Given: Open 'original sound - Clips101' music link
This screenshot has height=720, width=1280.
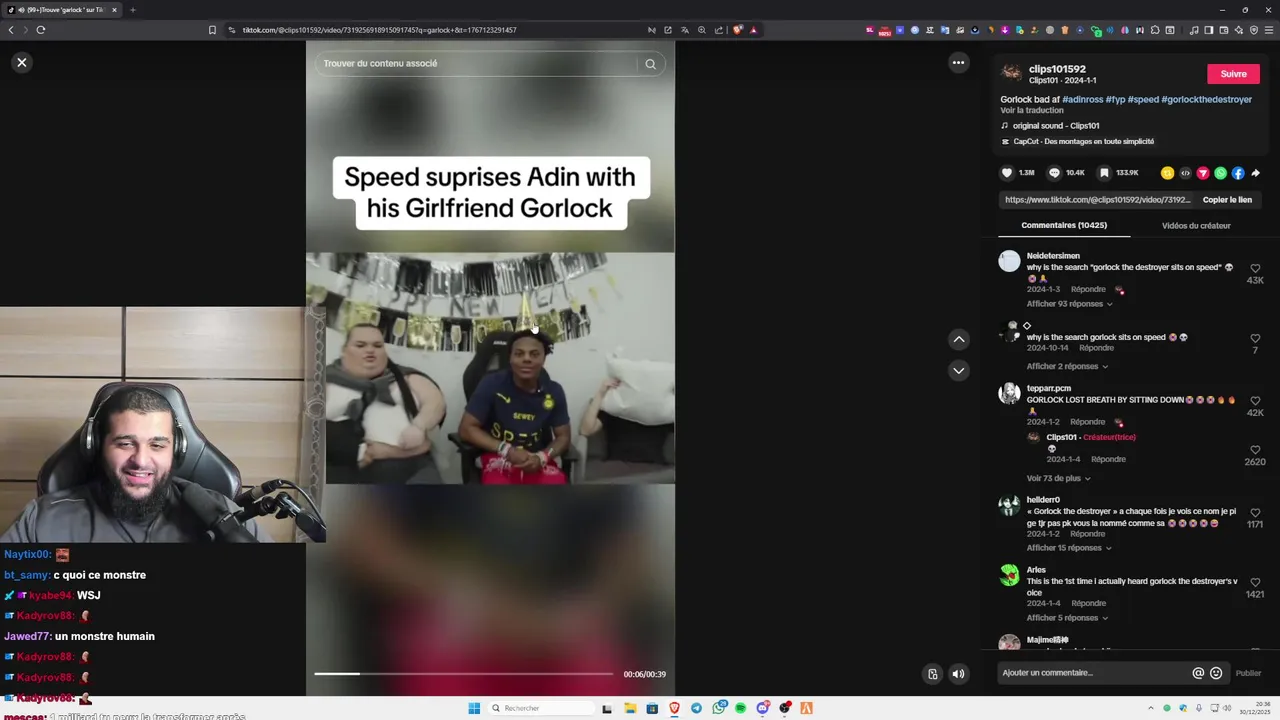Looking at the screenshot, I should coord(1056,126).
